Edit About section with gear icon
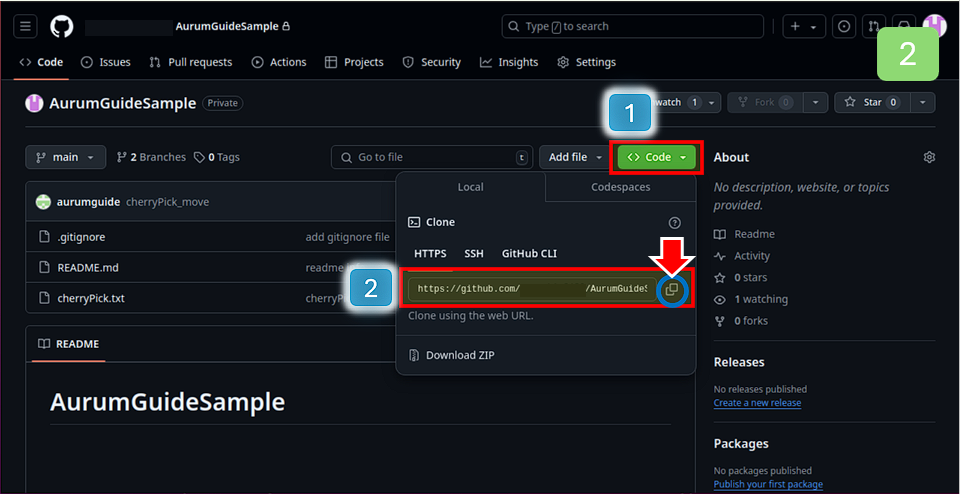Image resolution: width=960 pixels, height=494 pixels. pyautogui.click(x=929, y=157)
